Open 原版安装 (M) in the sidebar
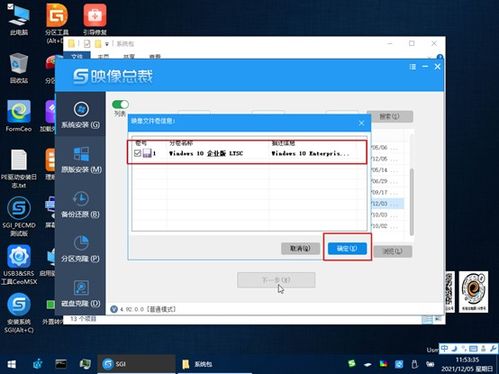 (80, 159)
